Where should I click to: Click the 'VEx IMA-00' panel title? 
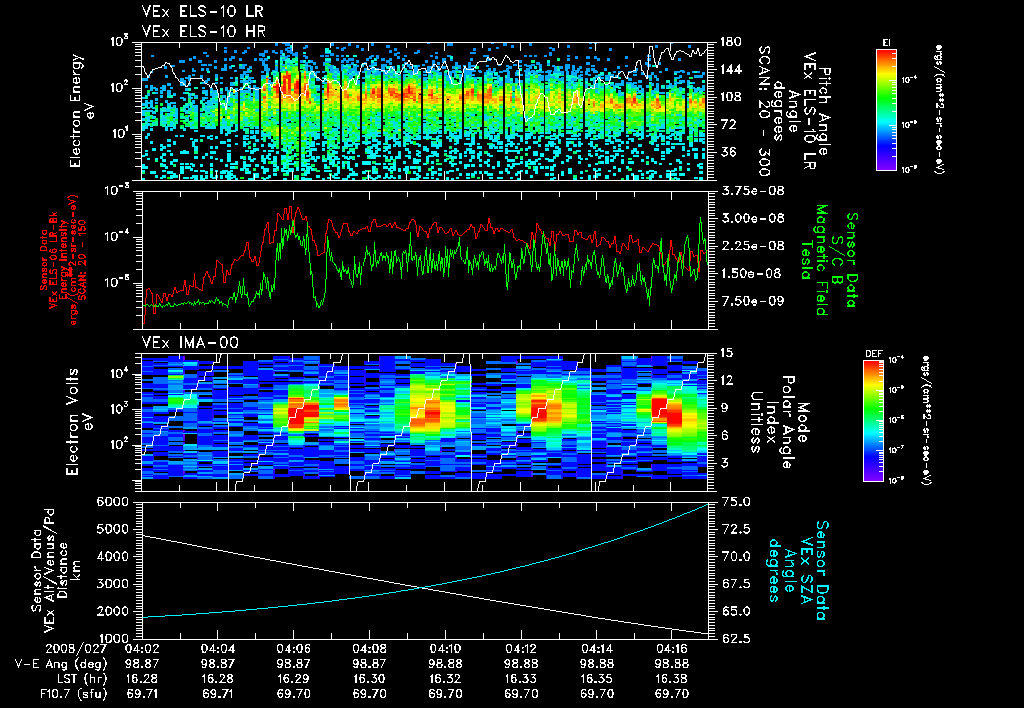pyautogui.click(x=190, y=343)
